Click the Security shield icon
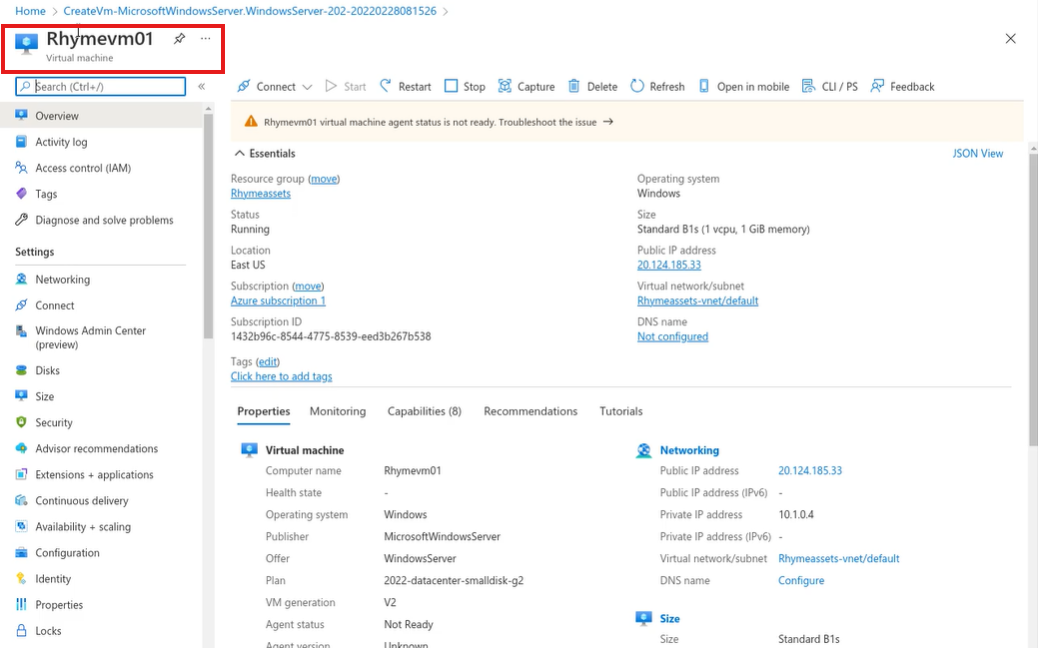The width and height of the screenshot is (1038, 648). [x=21, y=422]
